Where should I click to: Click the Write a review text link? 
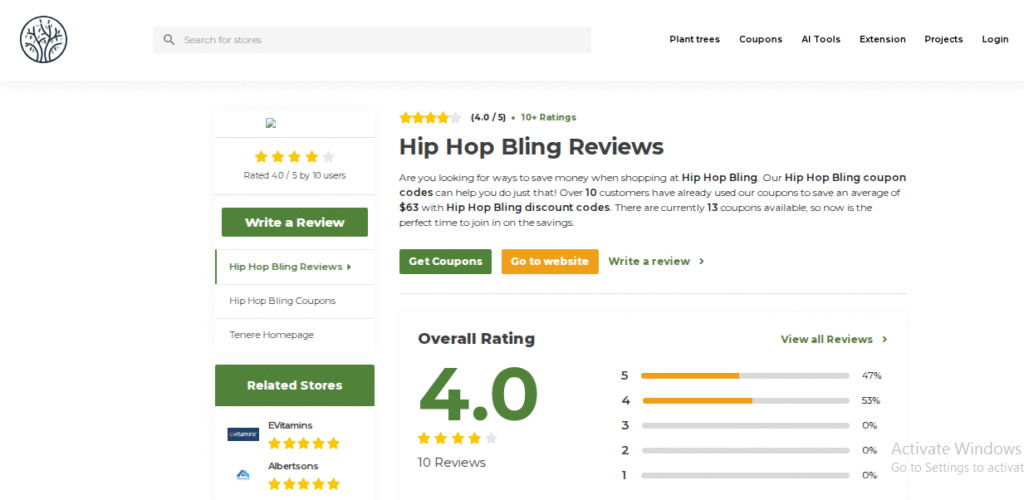pos(649,261)
